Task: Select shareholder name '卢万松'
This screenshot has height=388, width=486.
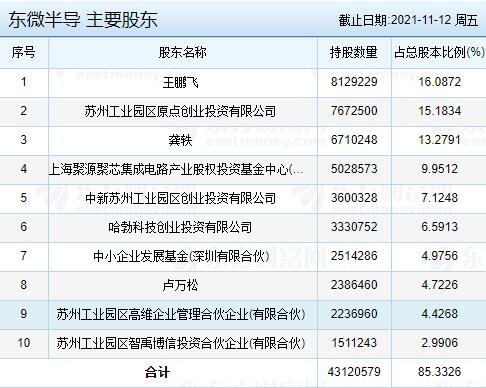Action: (x=180, y=285)
